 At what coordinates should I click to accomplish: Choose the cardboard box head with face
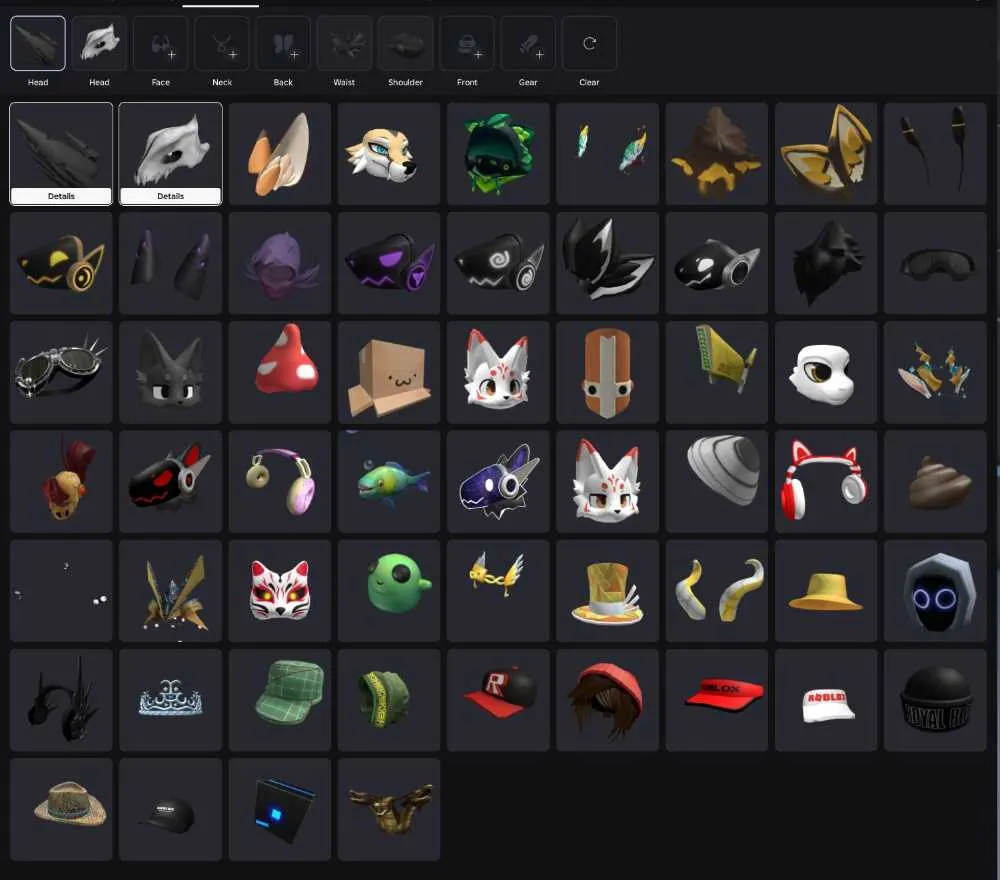[x=389, y=372]
